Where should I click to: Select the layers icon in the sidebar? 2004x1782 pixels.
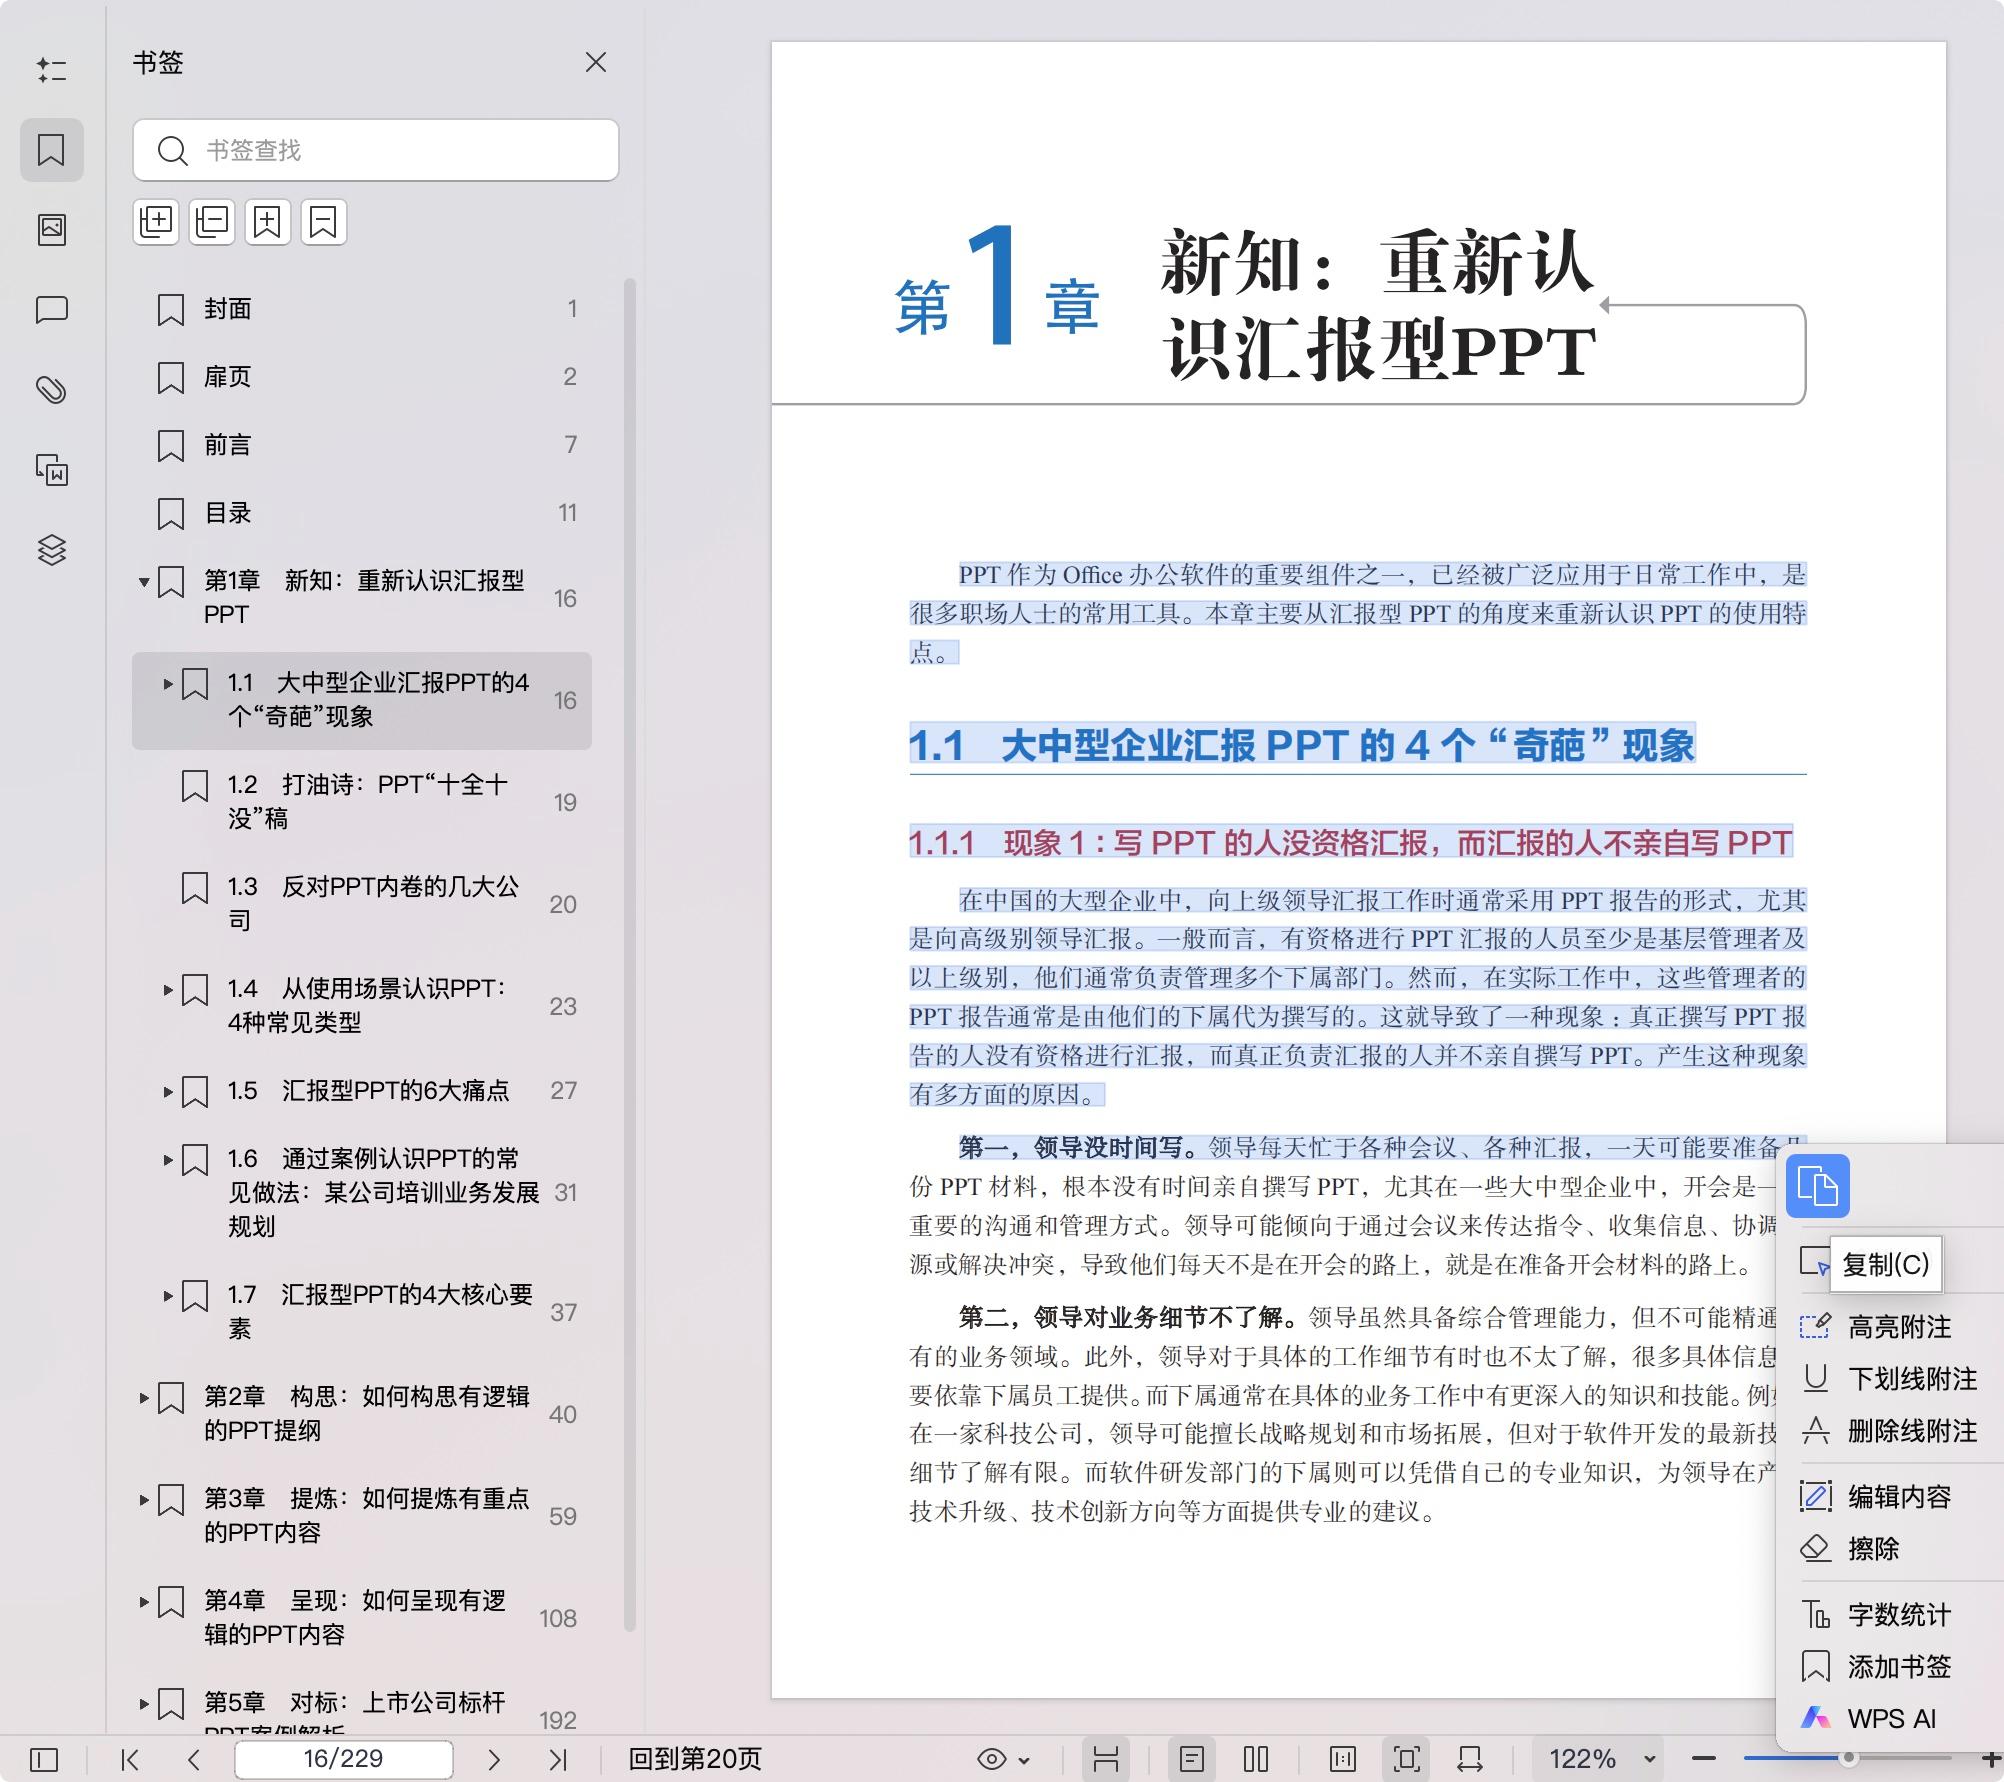pos(52,550)
